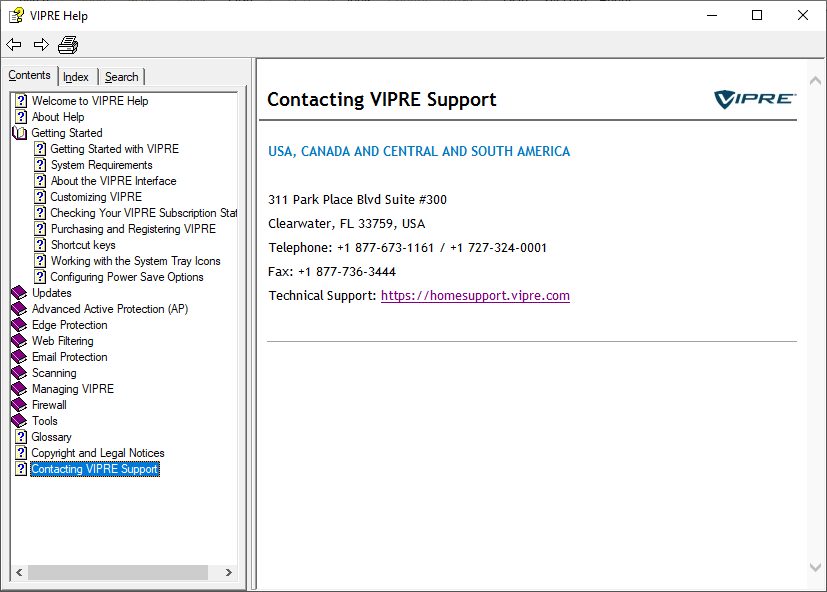827x592 pixels.
Task: Open the Customizing VIPRE topic
Action: click(96, 197)
